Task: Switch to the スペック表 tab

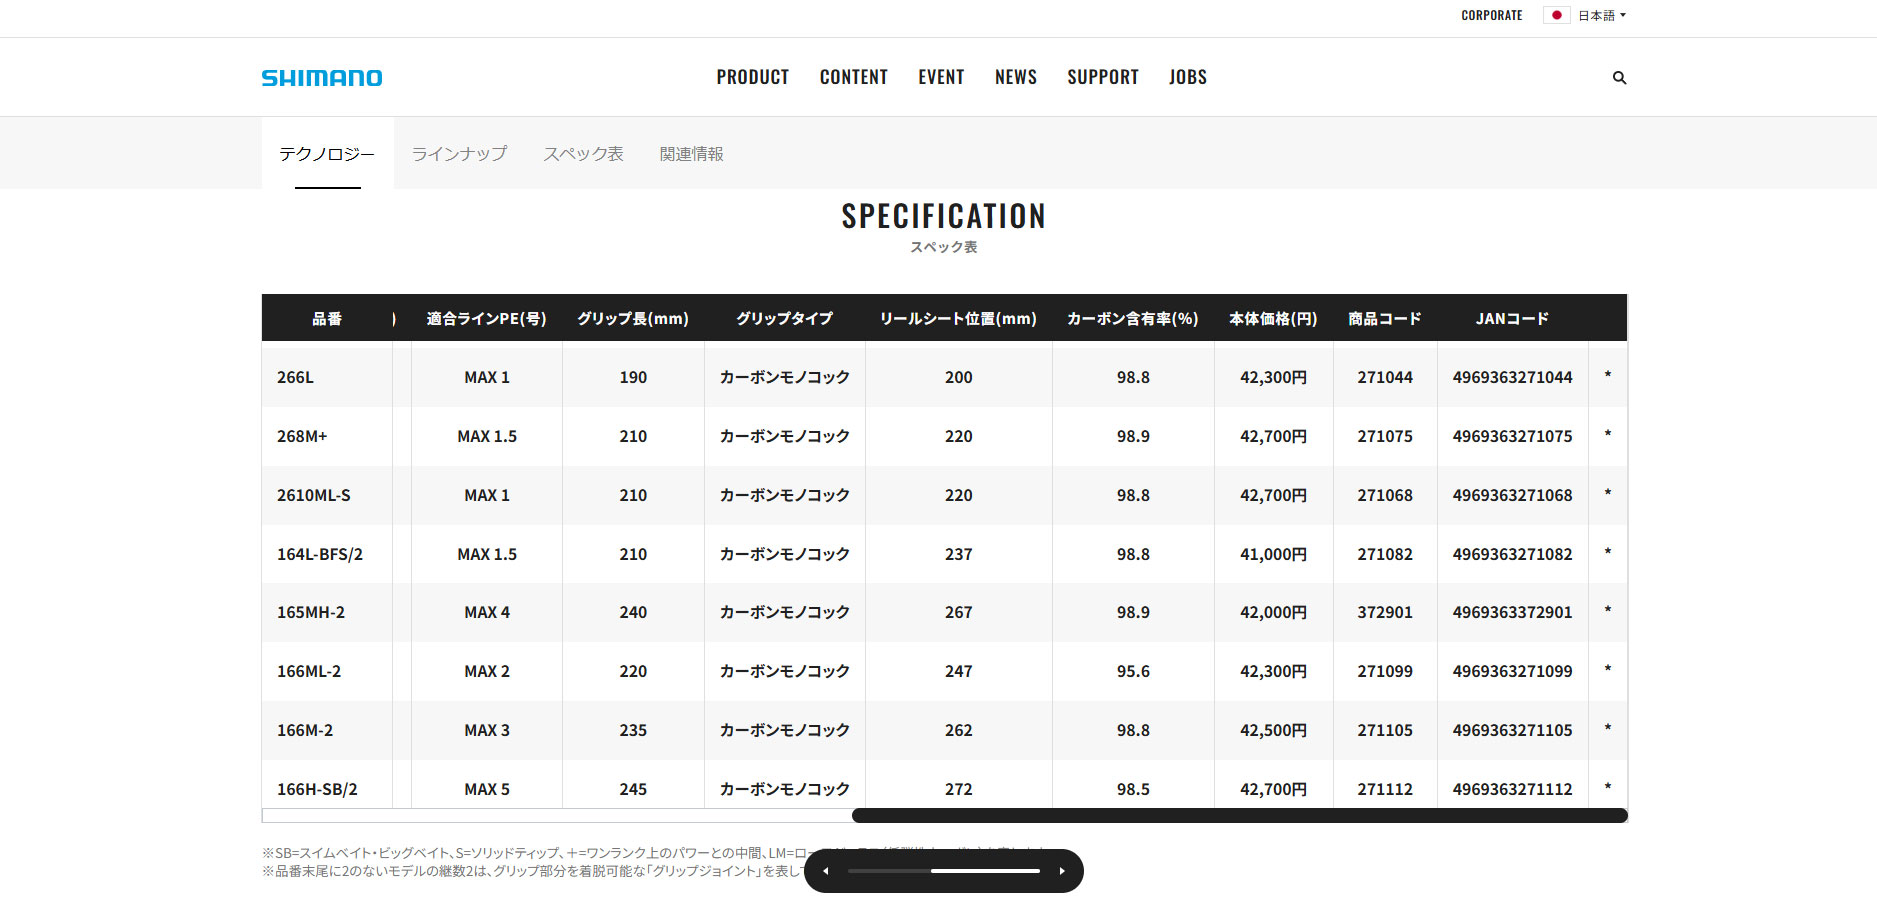Action: click(583, 153)
